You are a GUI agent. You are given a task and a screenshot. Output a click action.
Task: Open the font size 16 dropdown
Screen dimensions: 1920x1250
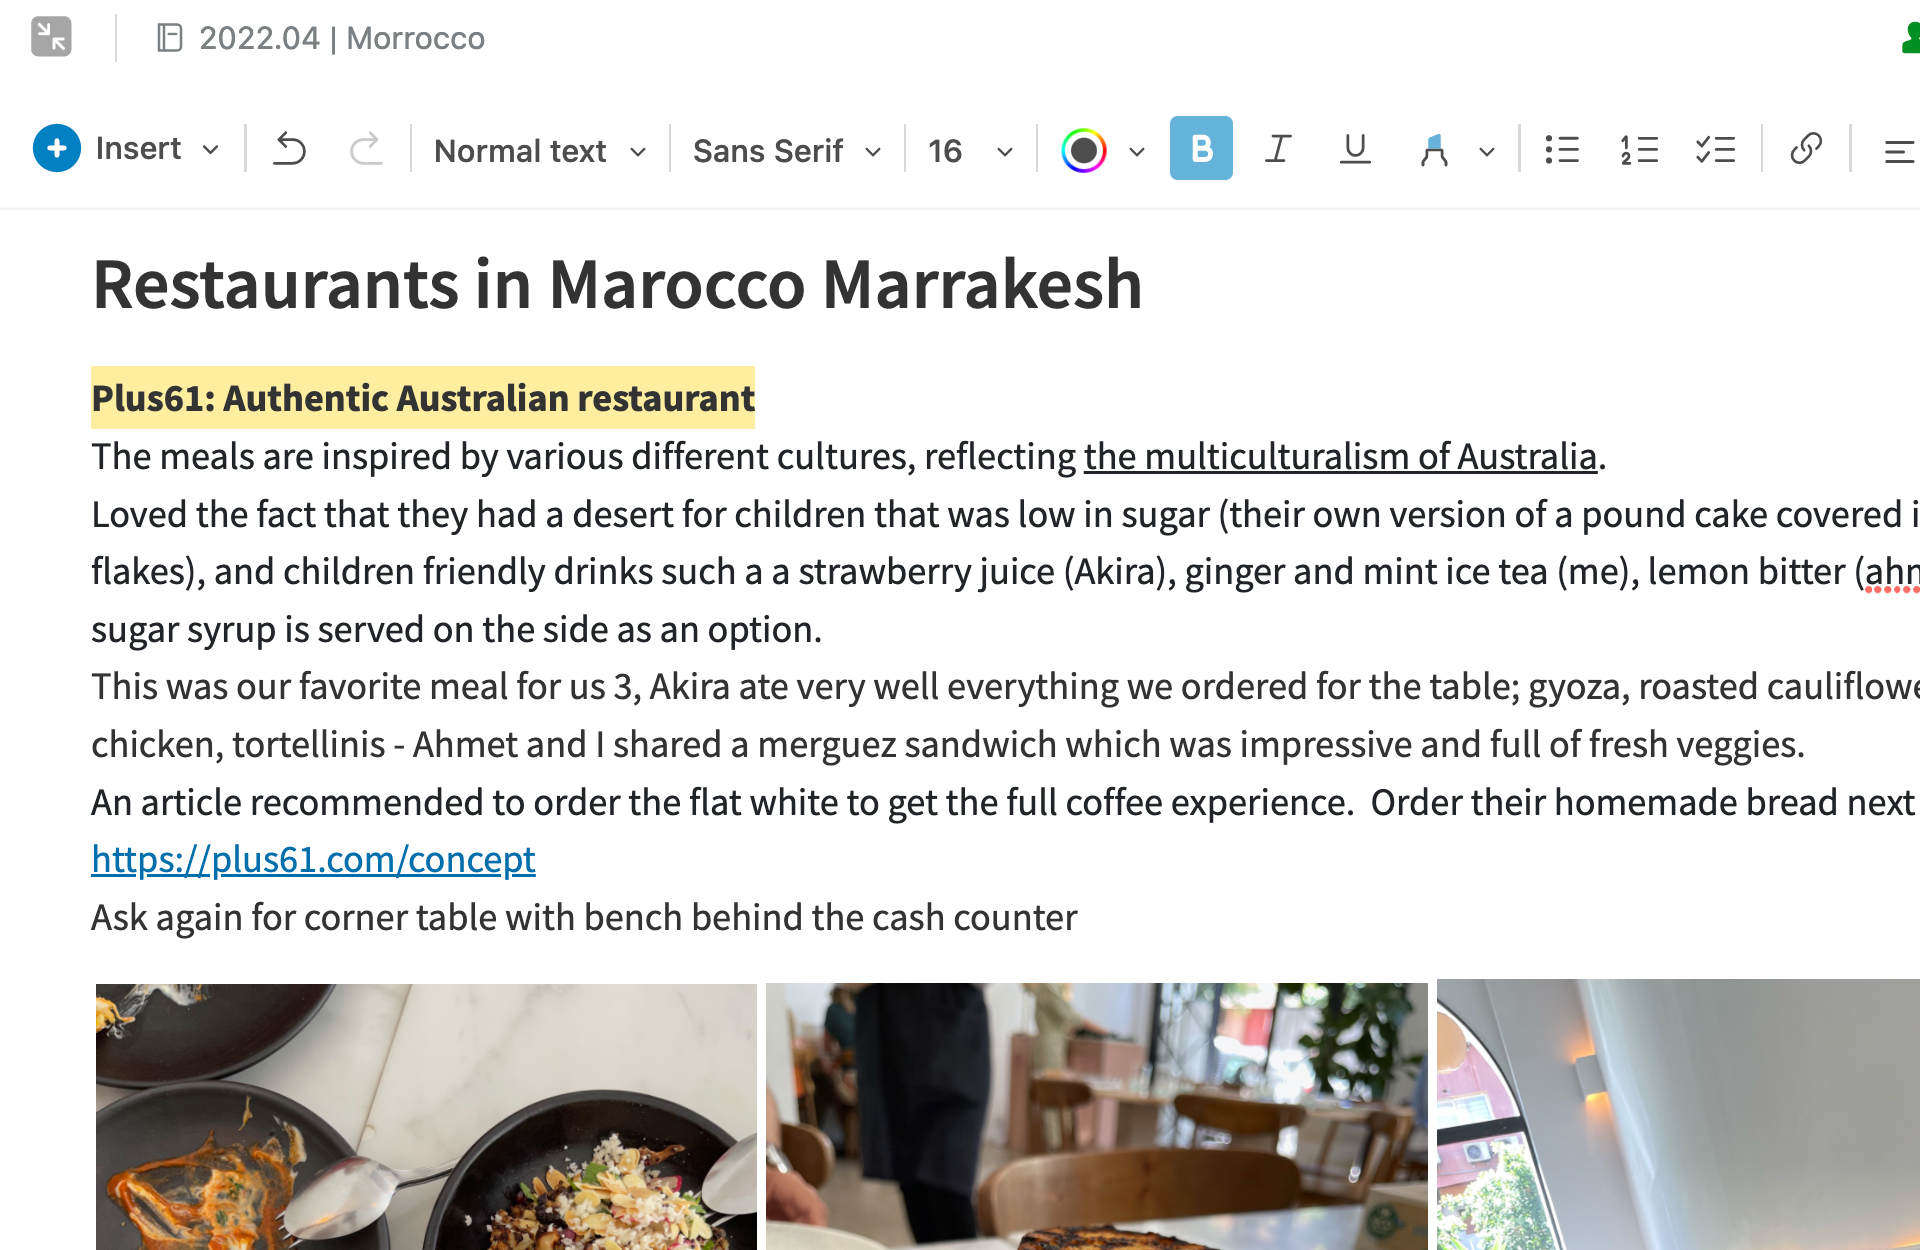click(970, 151)
